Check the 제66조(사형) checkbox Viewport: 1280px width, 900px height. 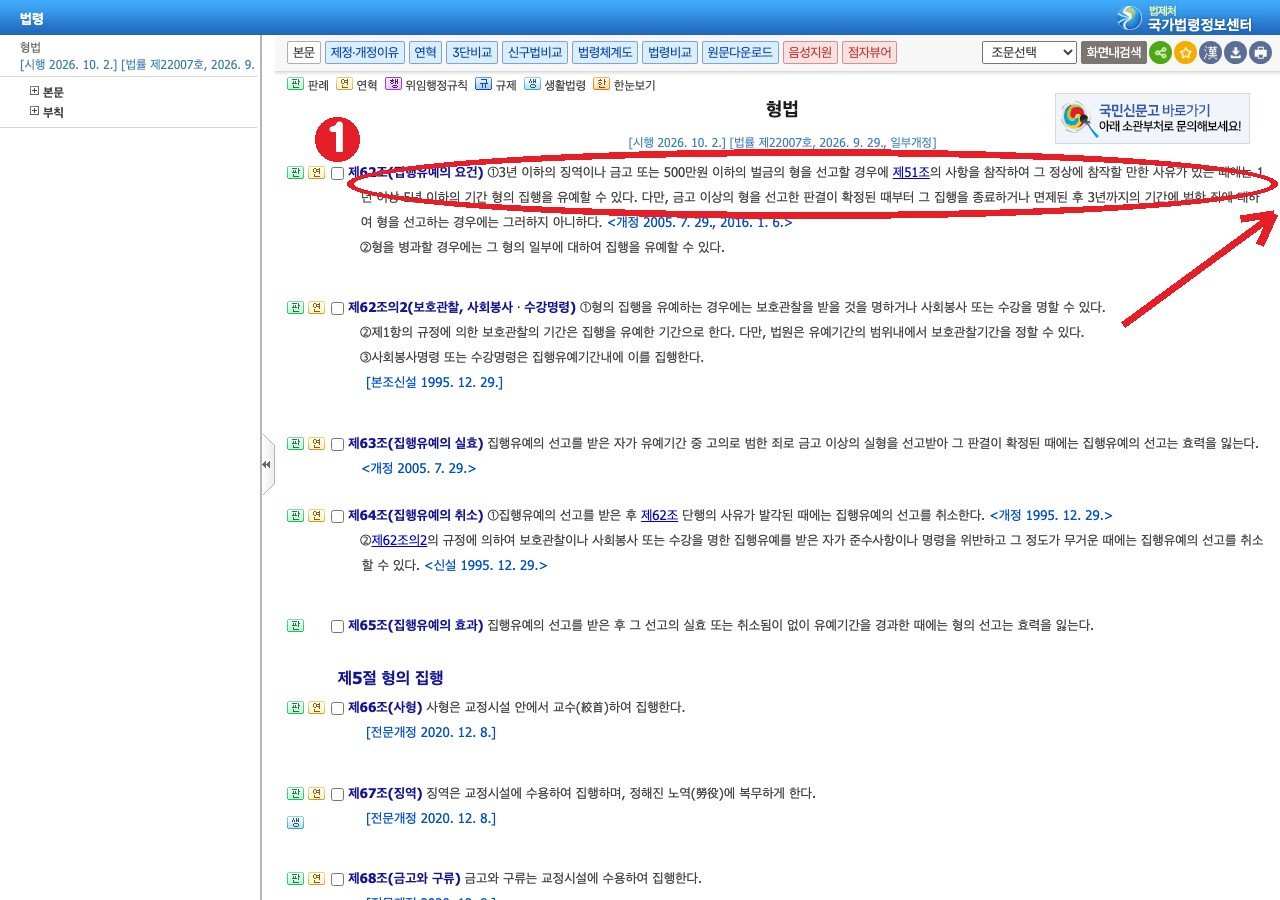[x=337, y=708]
